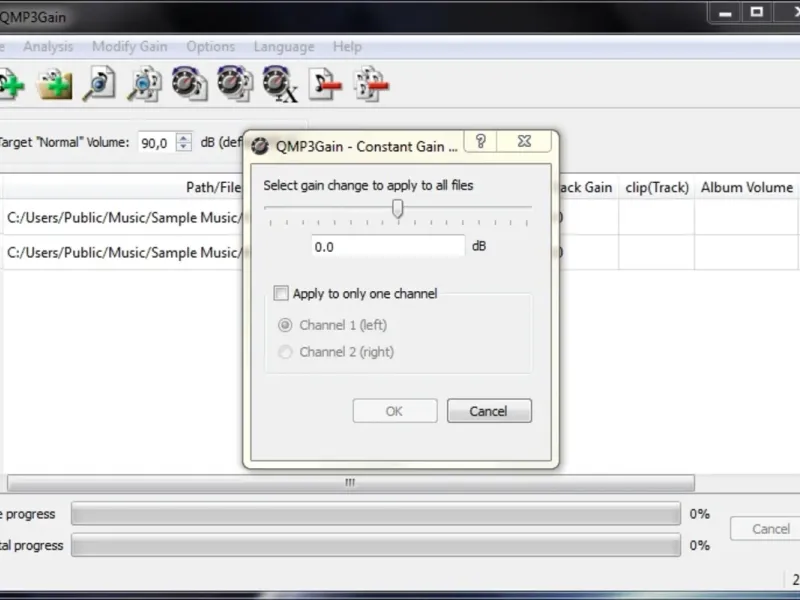Close the Constant Gain dialog

tap(524, 141)
